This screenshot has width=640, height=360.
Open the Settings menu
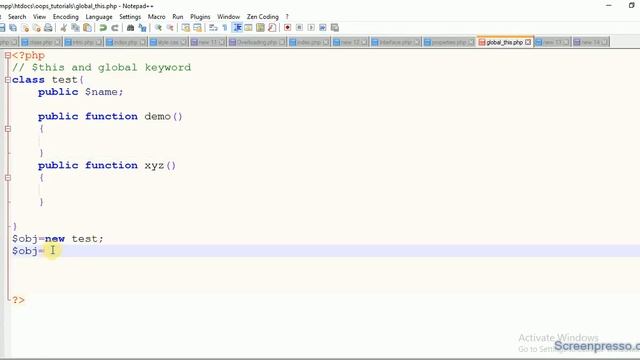click(x=130, y=17)
